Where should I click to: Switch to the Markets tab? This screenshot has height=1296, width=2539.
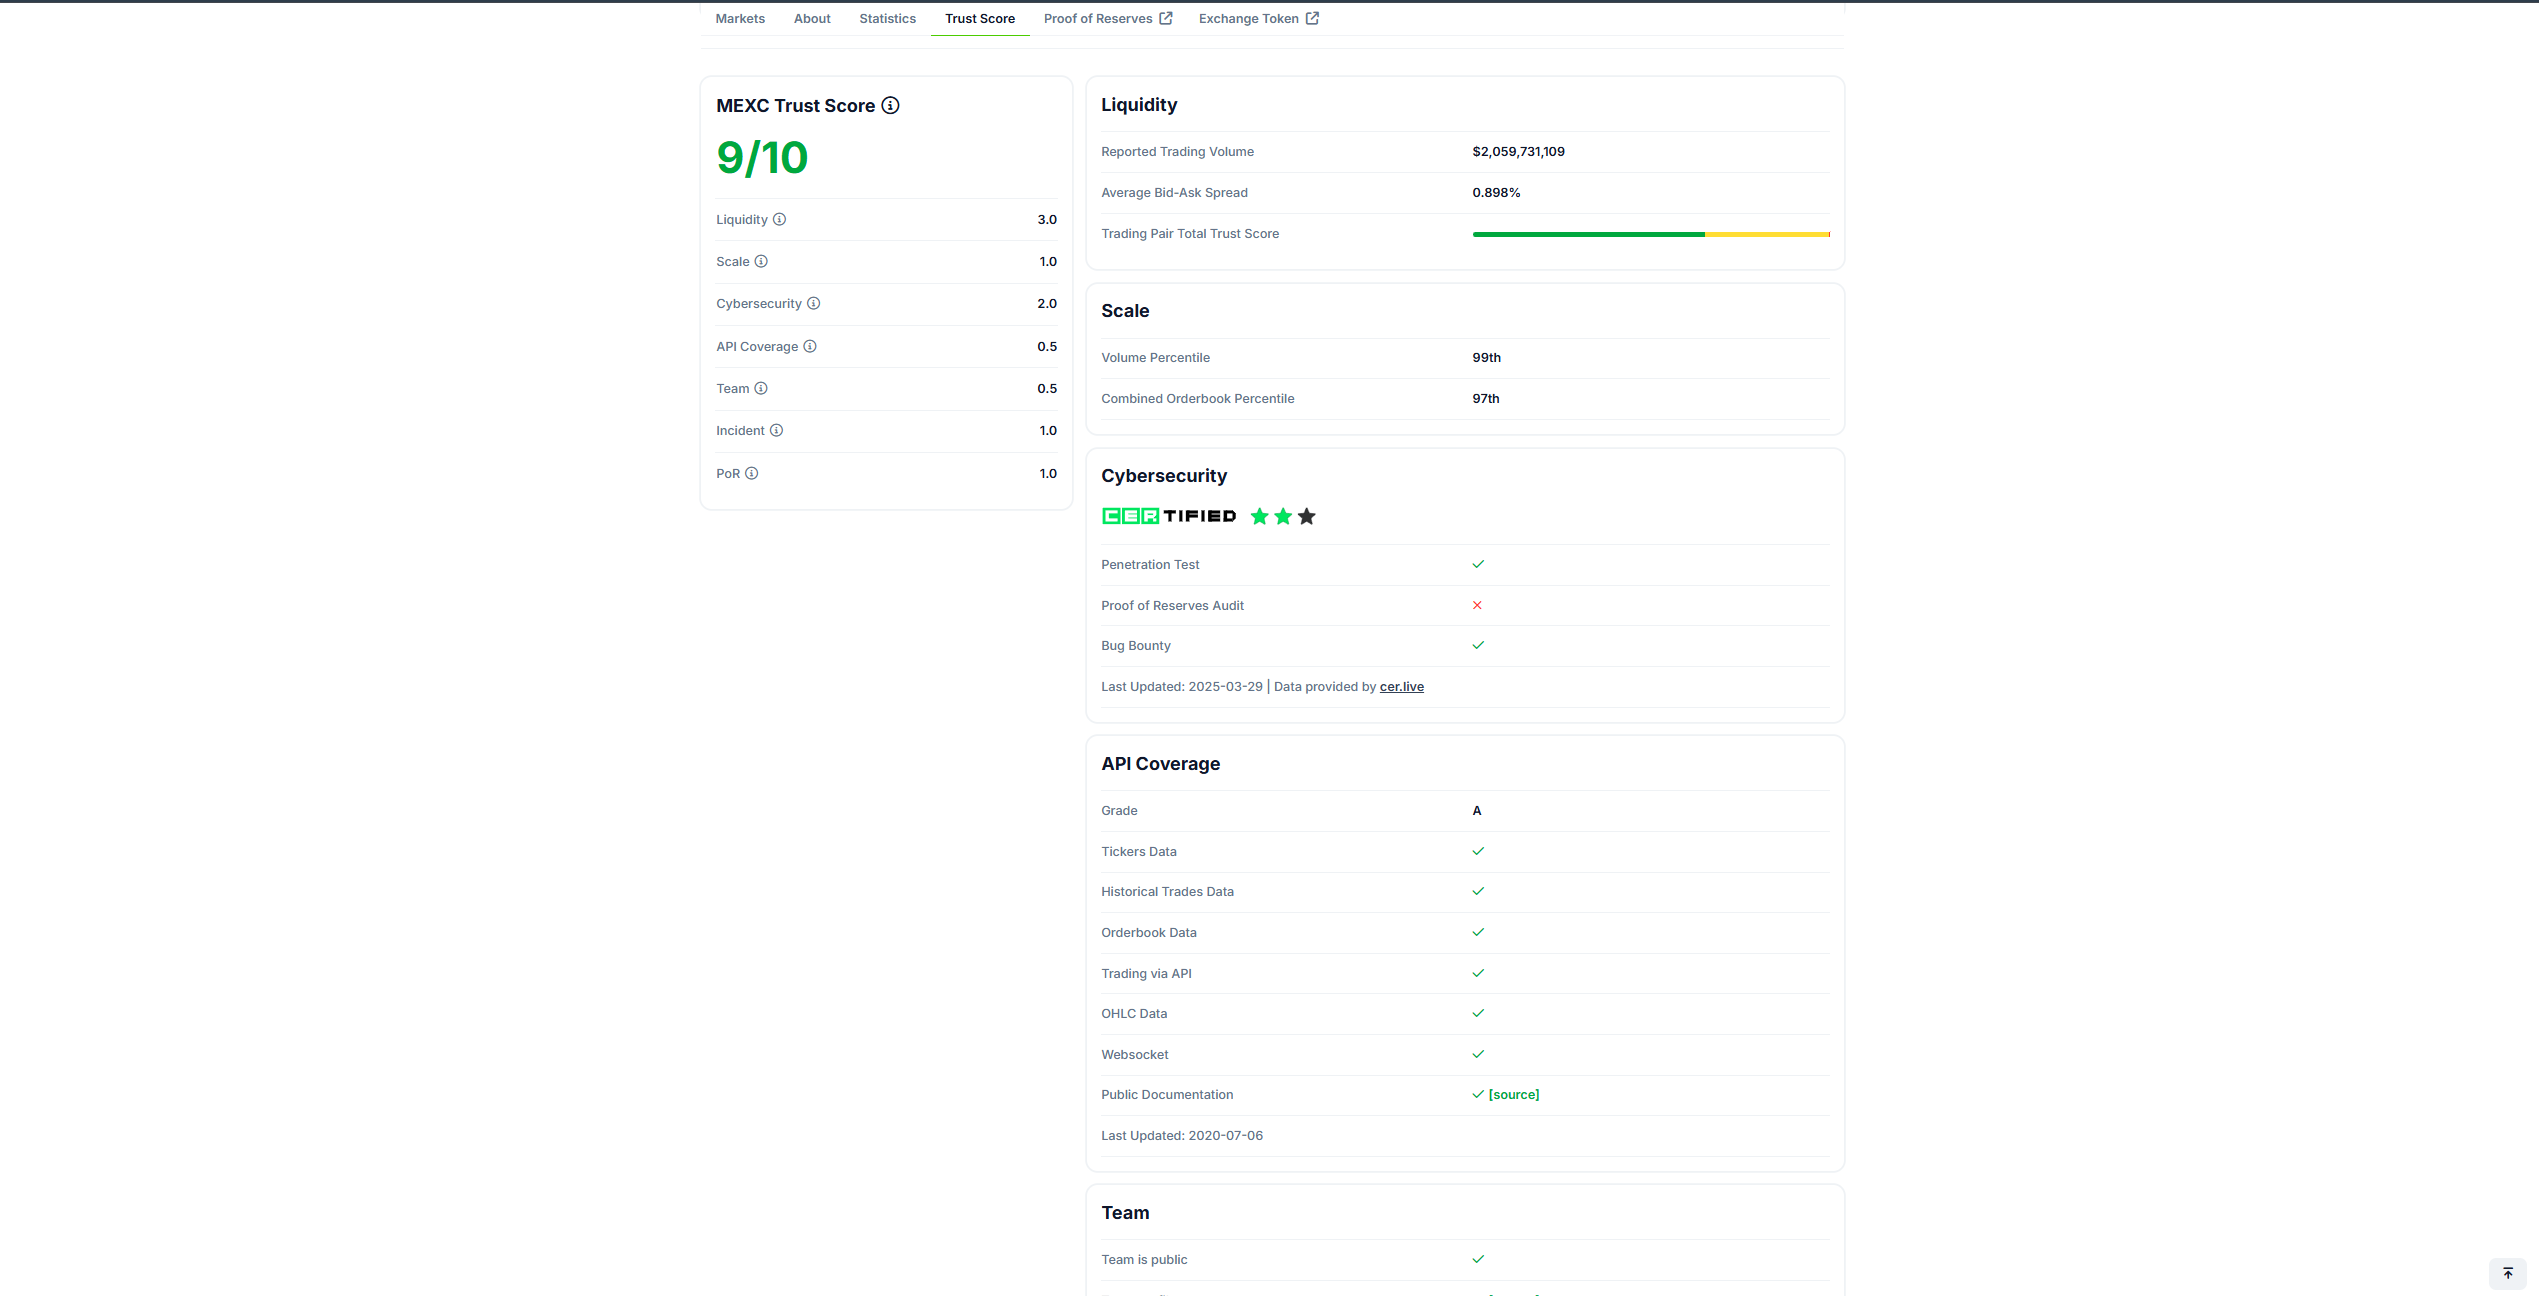click(x=740, y=18)
